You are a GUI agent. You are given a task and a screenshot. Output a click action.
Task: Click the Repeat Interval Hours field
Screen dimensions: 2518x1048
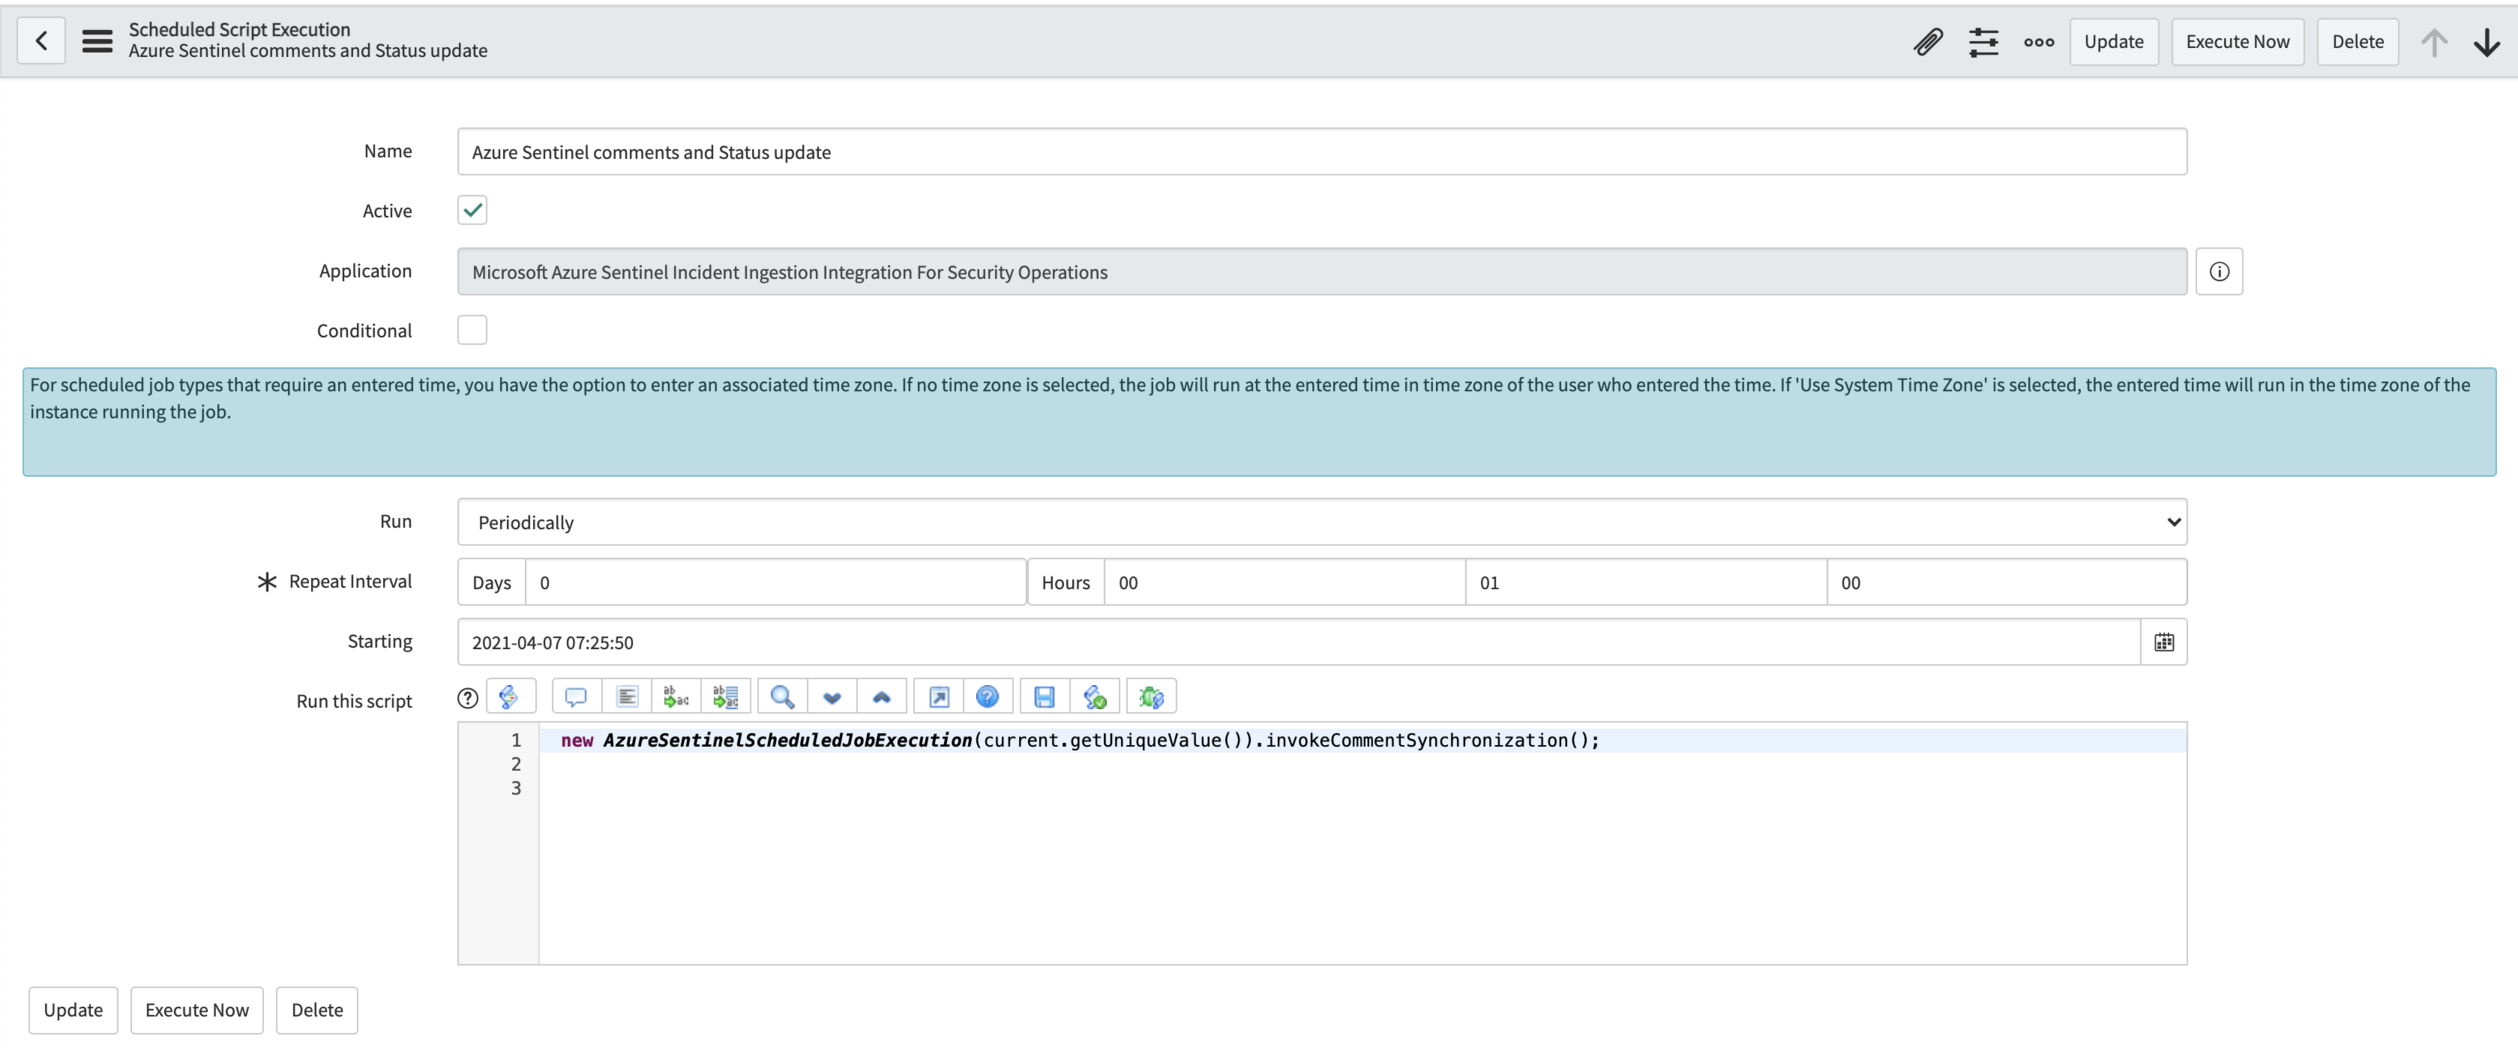(x=1284, y=582)
